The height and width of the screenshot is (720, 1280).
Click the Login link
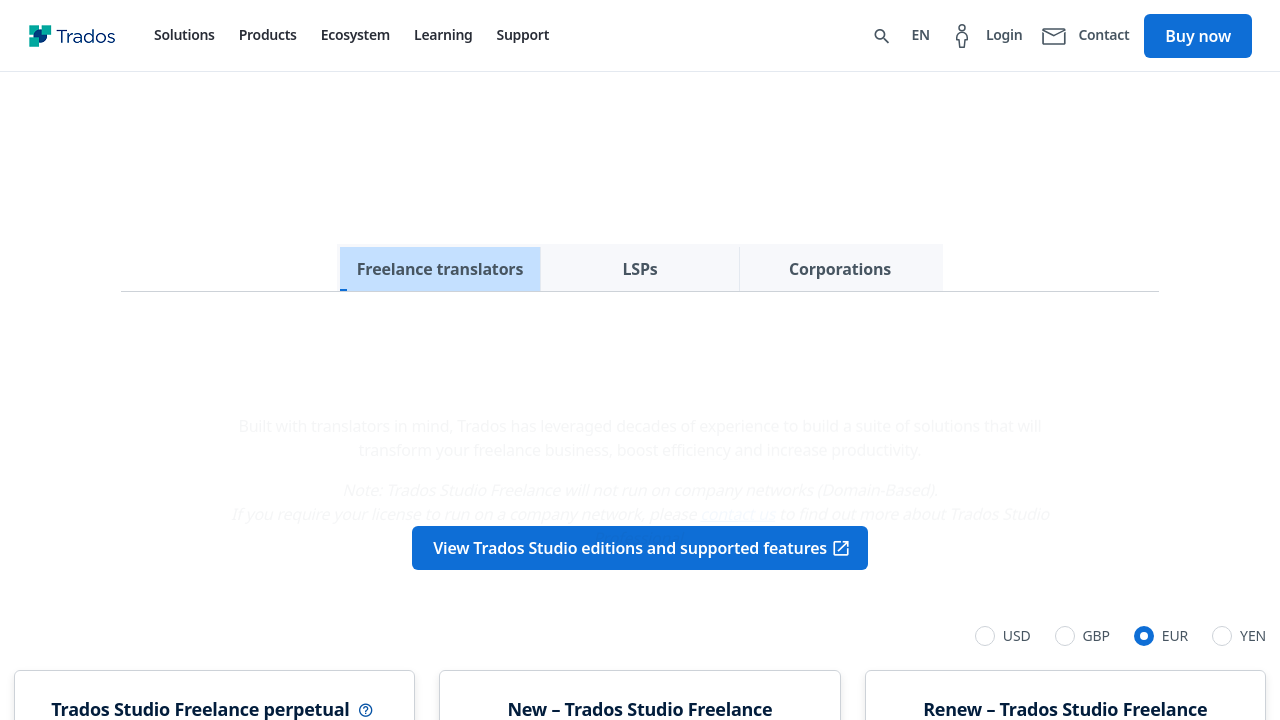1004,35
